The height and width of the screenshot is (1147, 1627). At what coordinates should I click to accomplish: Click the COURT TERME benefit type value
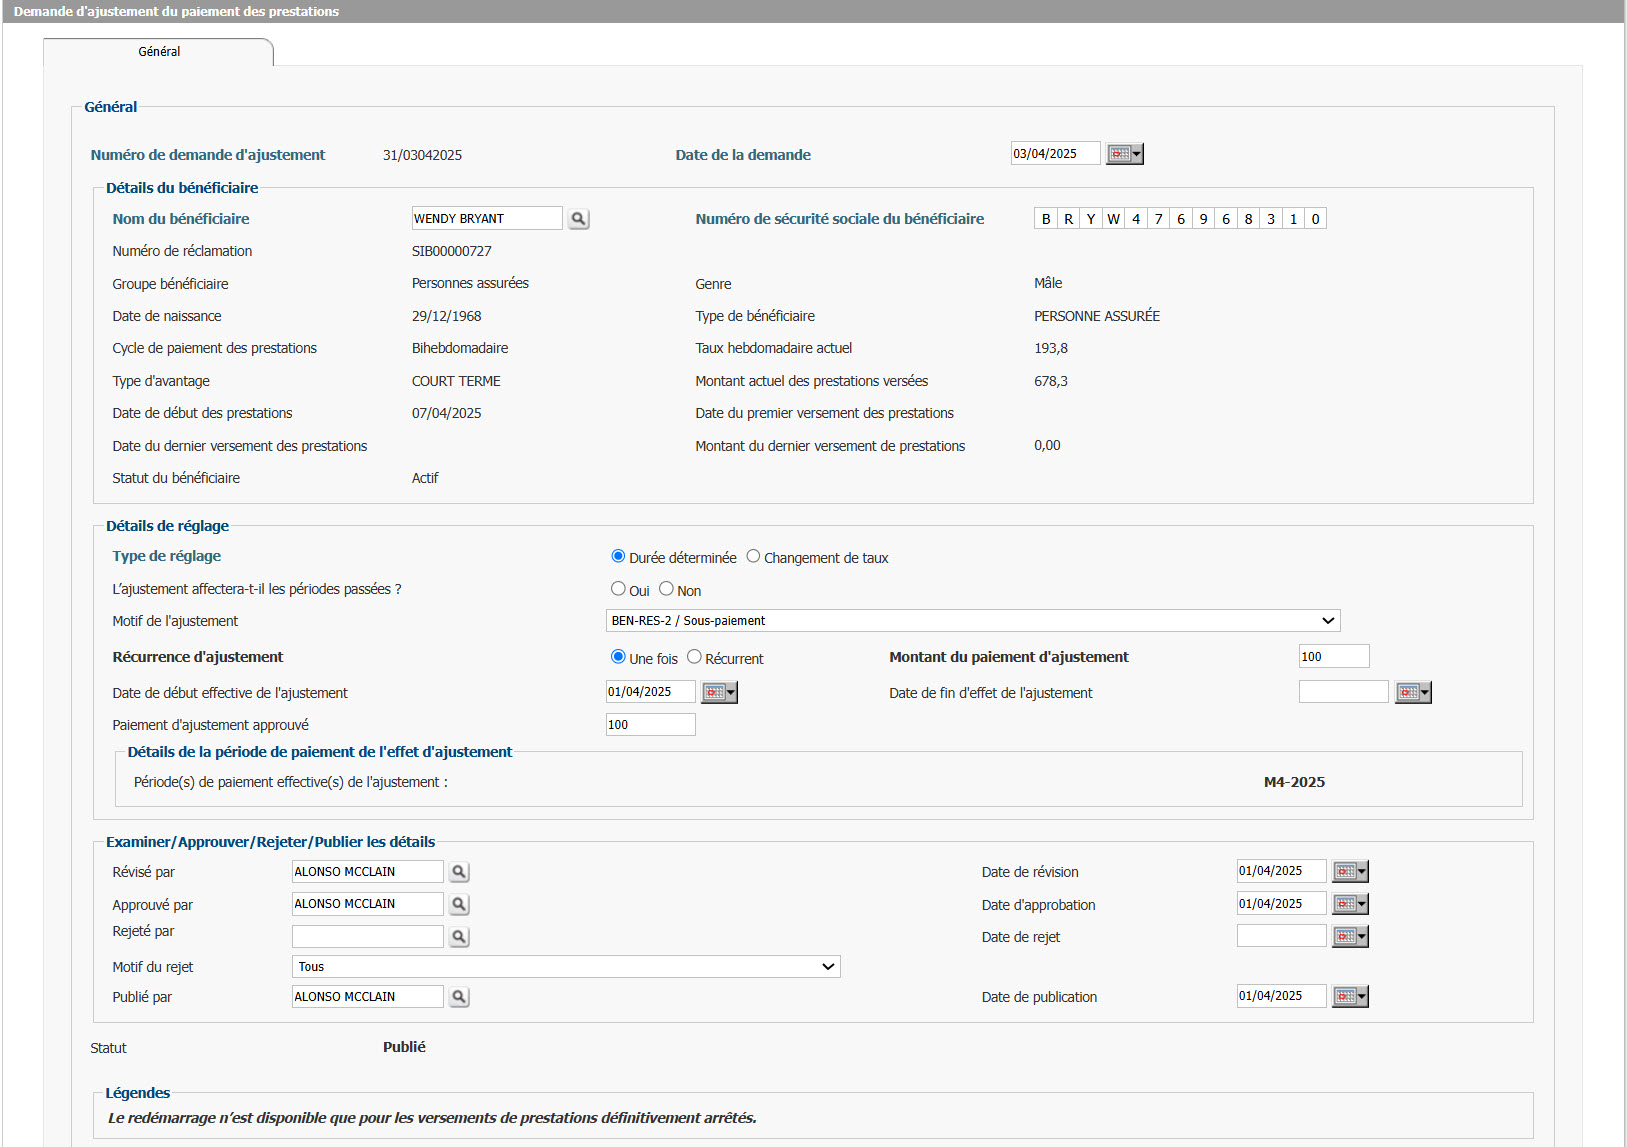coord(456,381)
